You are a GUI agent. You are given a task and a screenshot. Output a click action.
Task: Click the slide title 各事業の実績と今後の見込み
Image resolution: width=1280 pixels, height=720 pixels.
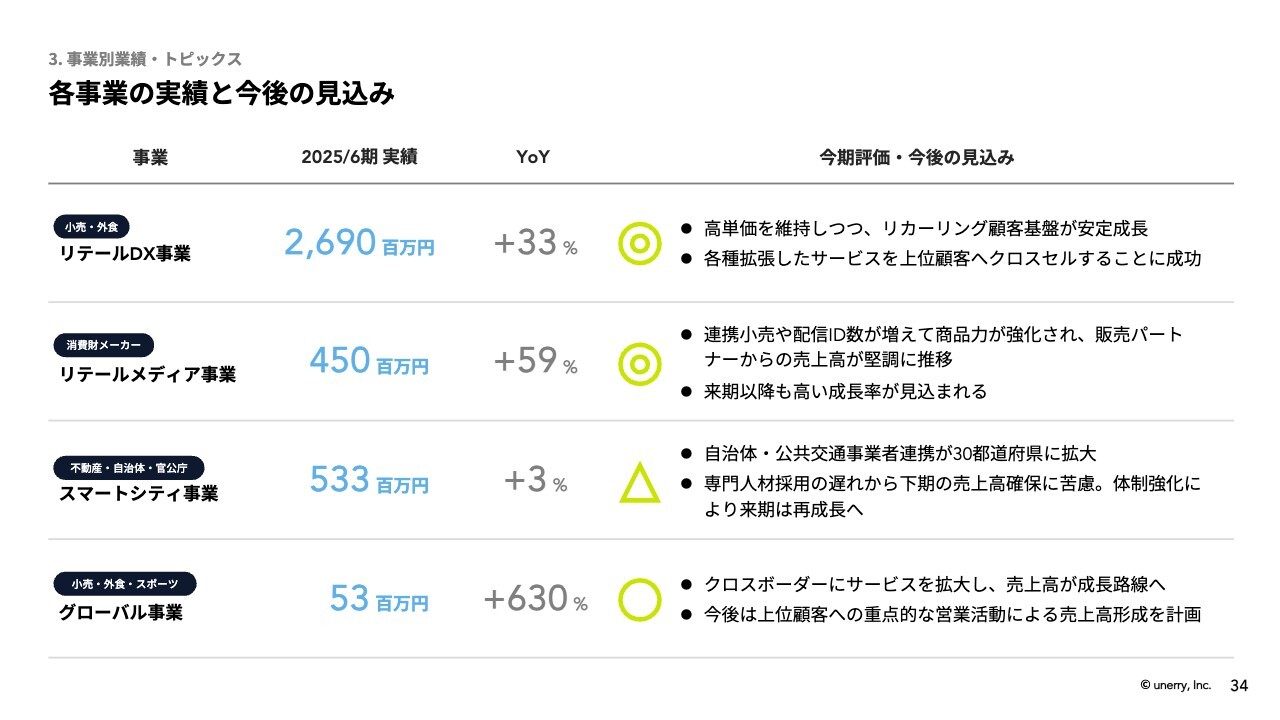click(x=221, y=94)
